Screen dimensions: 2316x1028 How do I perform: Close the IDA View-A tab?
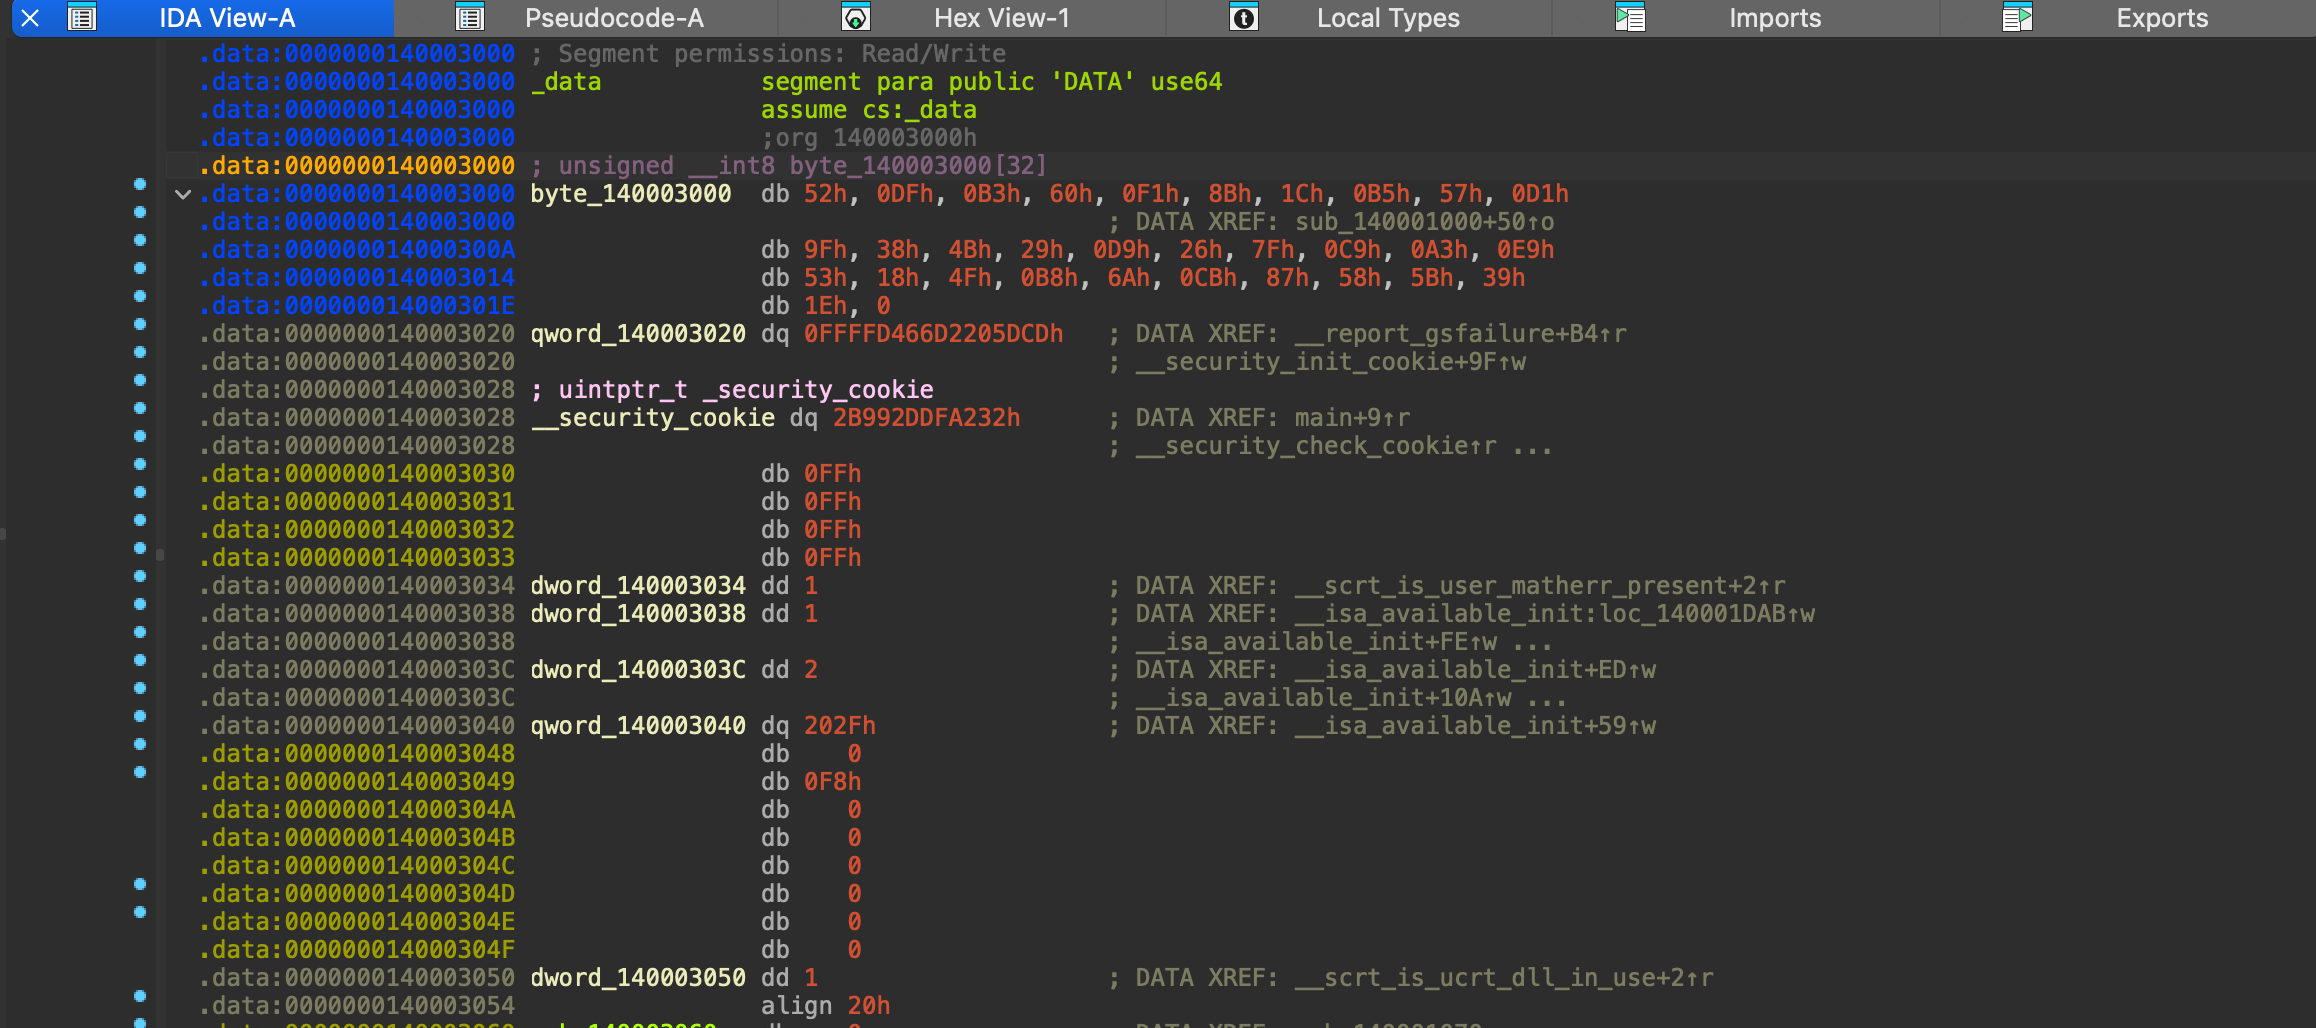pyautogui.click(x=29, y=17)
